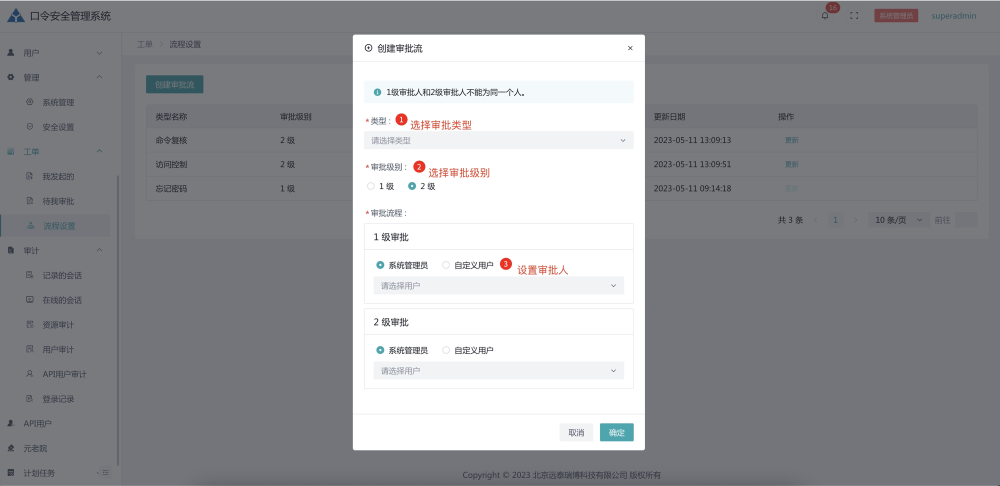The height and width of the screenshot is (486, 1000).
Task: Open 记录的会话 sidebar item
Action: click(x=62, y=275)
